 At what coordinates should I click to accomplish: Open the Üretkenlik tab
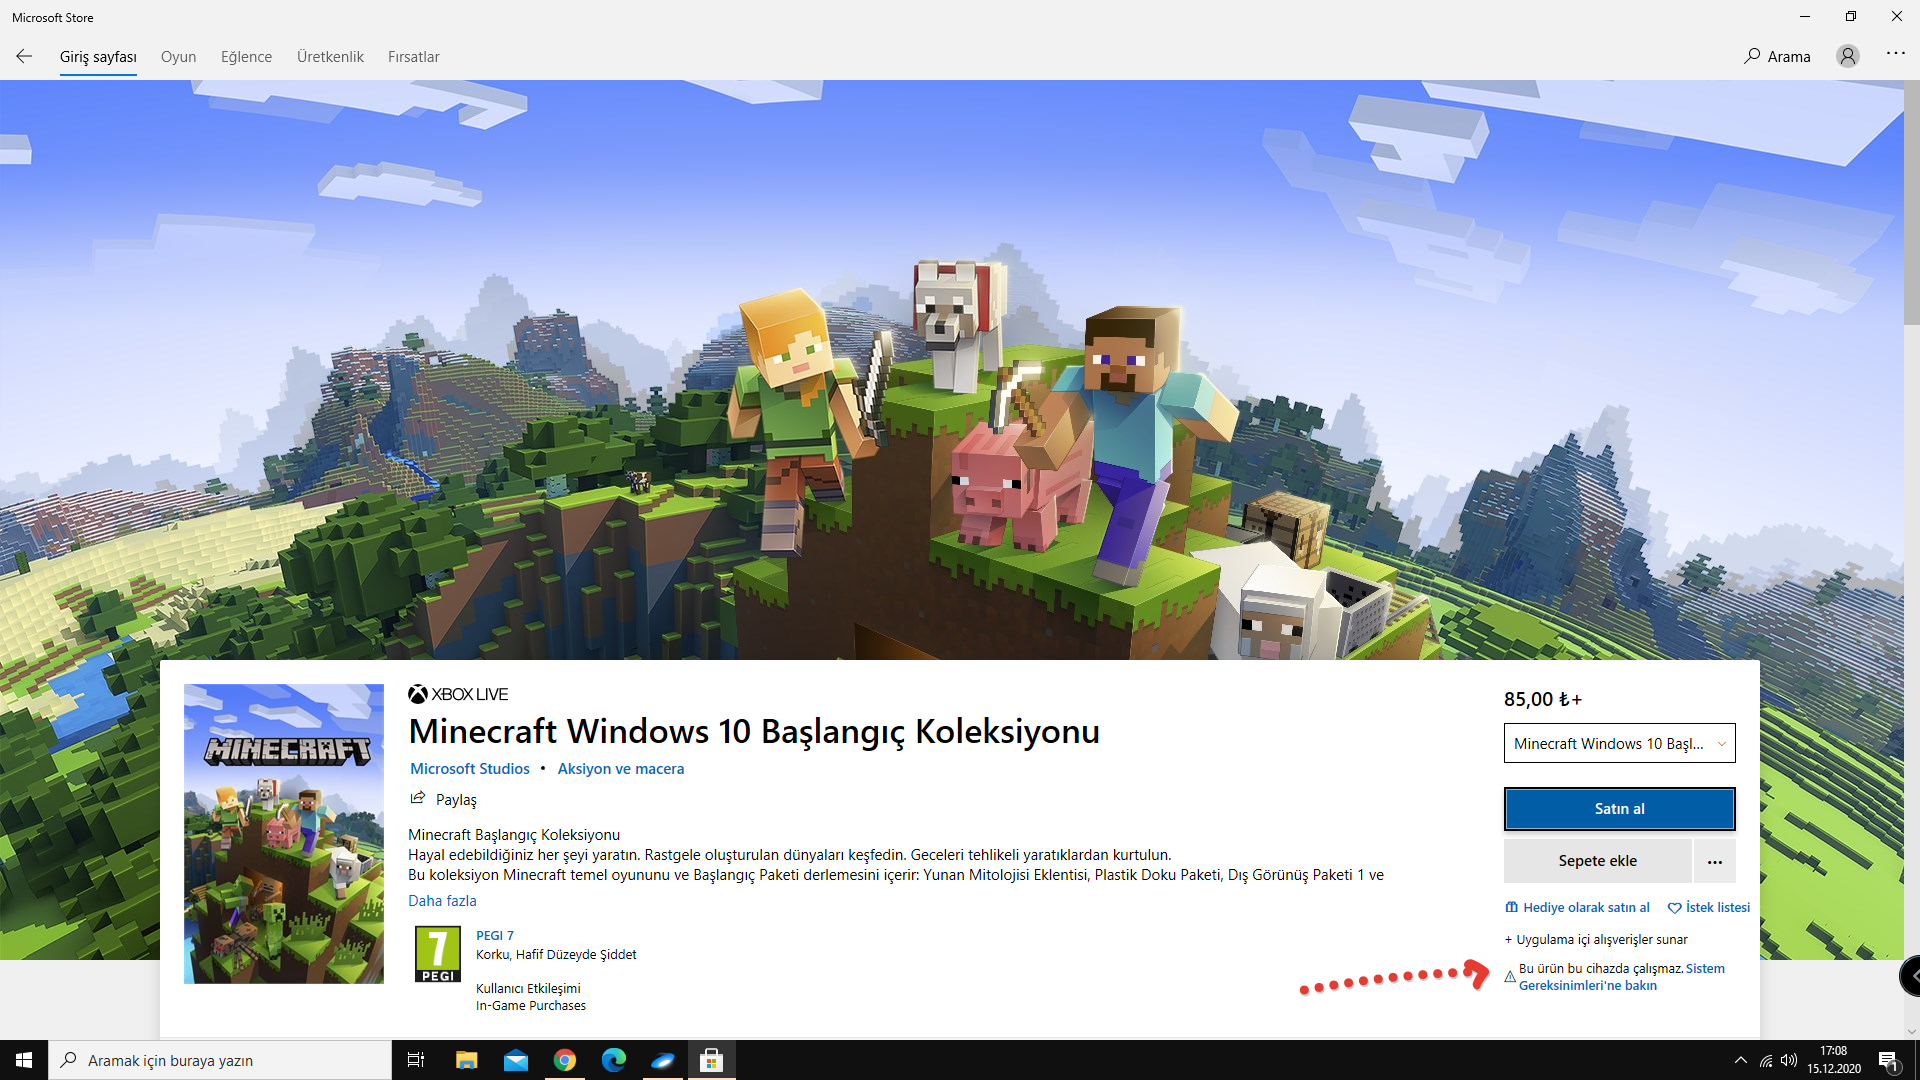330,57
